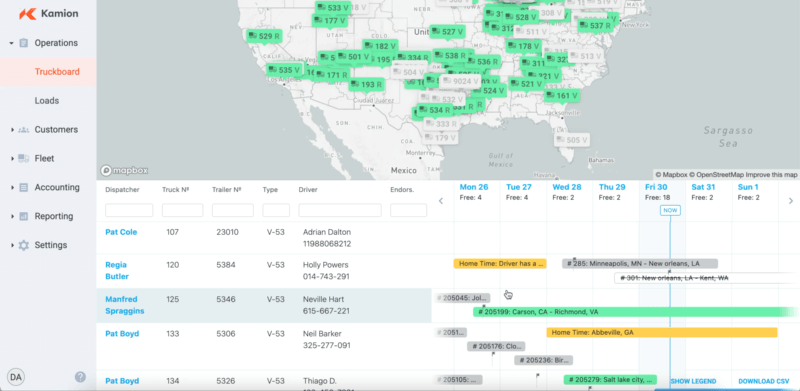Image resolution: width=800 pixels, height=391 pixels.
Task: Open load 285 Minneapolis - New Orleans bar
Action: (x=640, y=264)
